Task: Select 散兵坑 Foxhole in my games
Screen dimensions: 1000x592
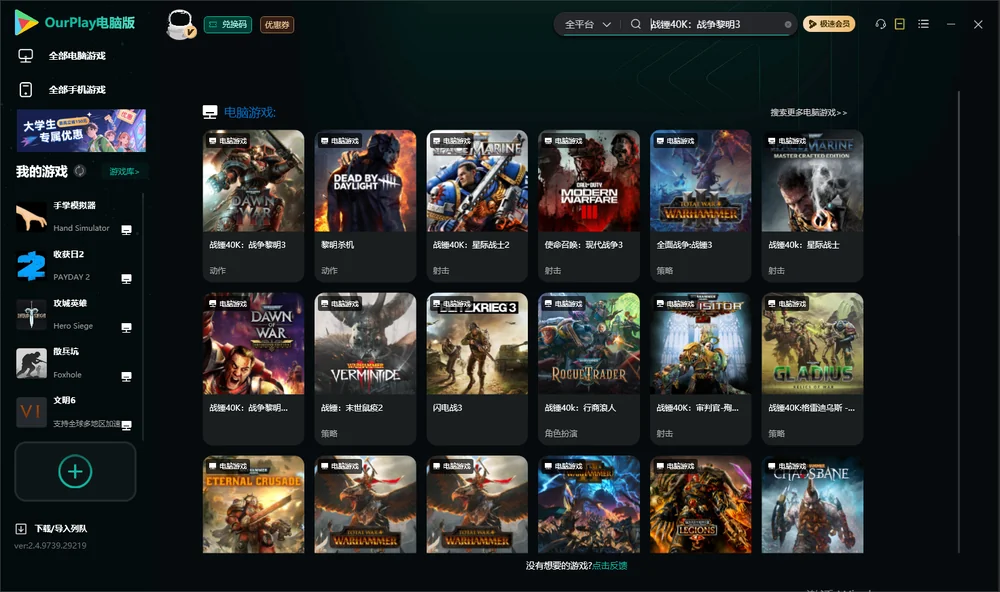Action: tap(75, 364)
